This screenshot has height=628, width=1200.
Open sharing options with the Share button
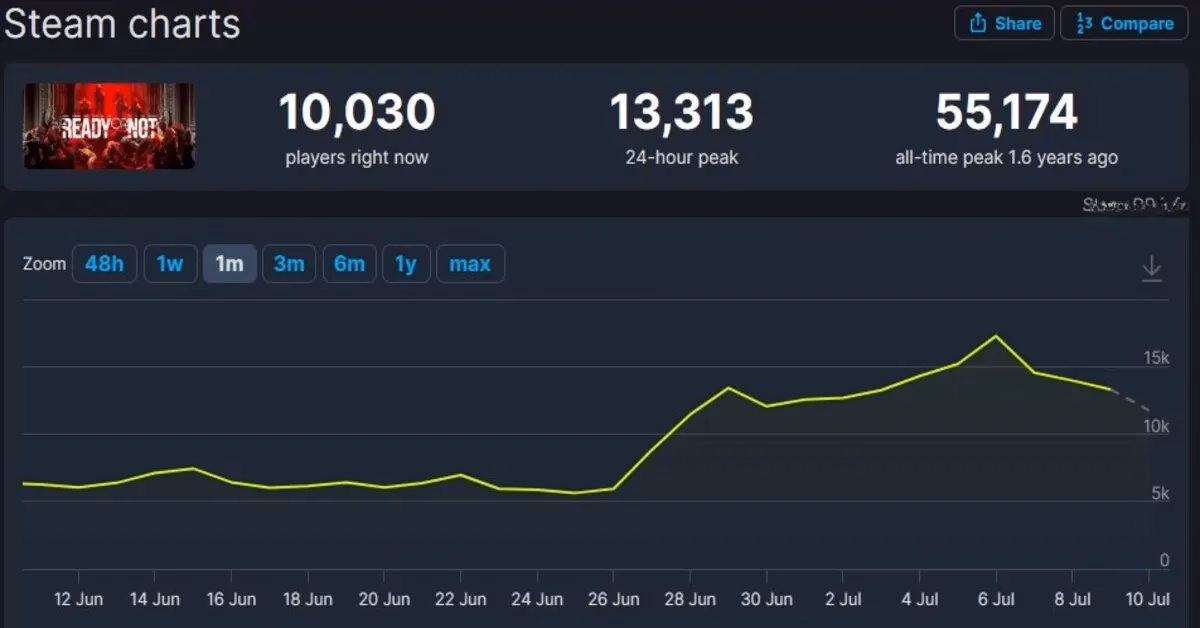click(1004, 23)
